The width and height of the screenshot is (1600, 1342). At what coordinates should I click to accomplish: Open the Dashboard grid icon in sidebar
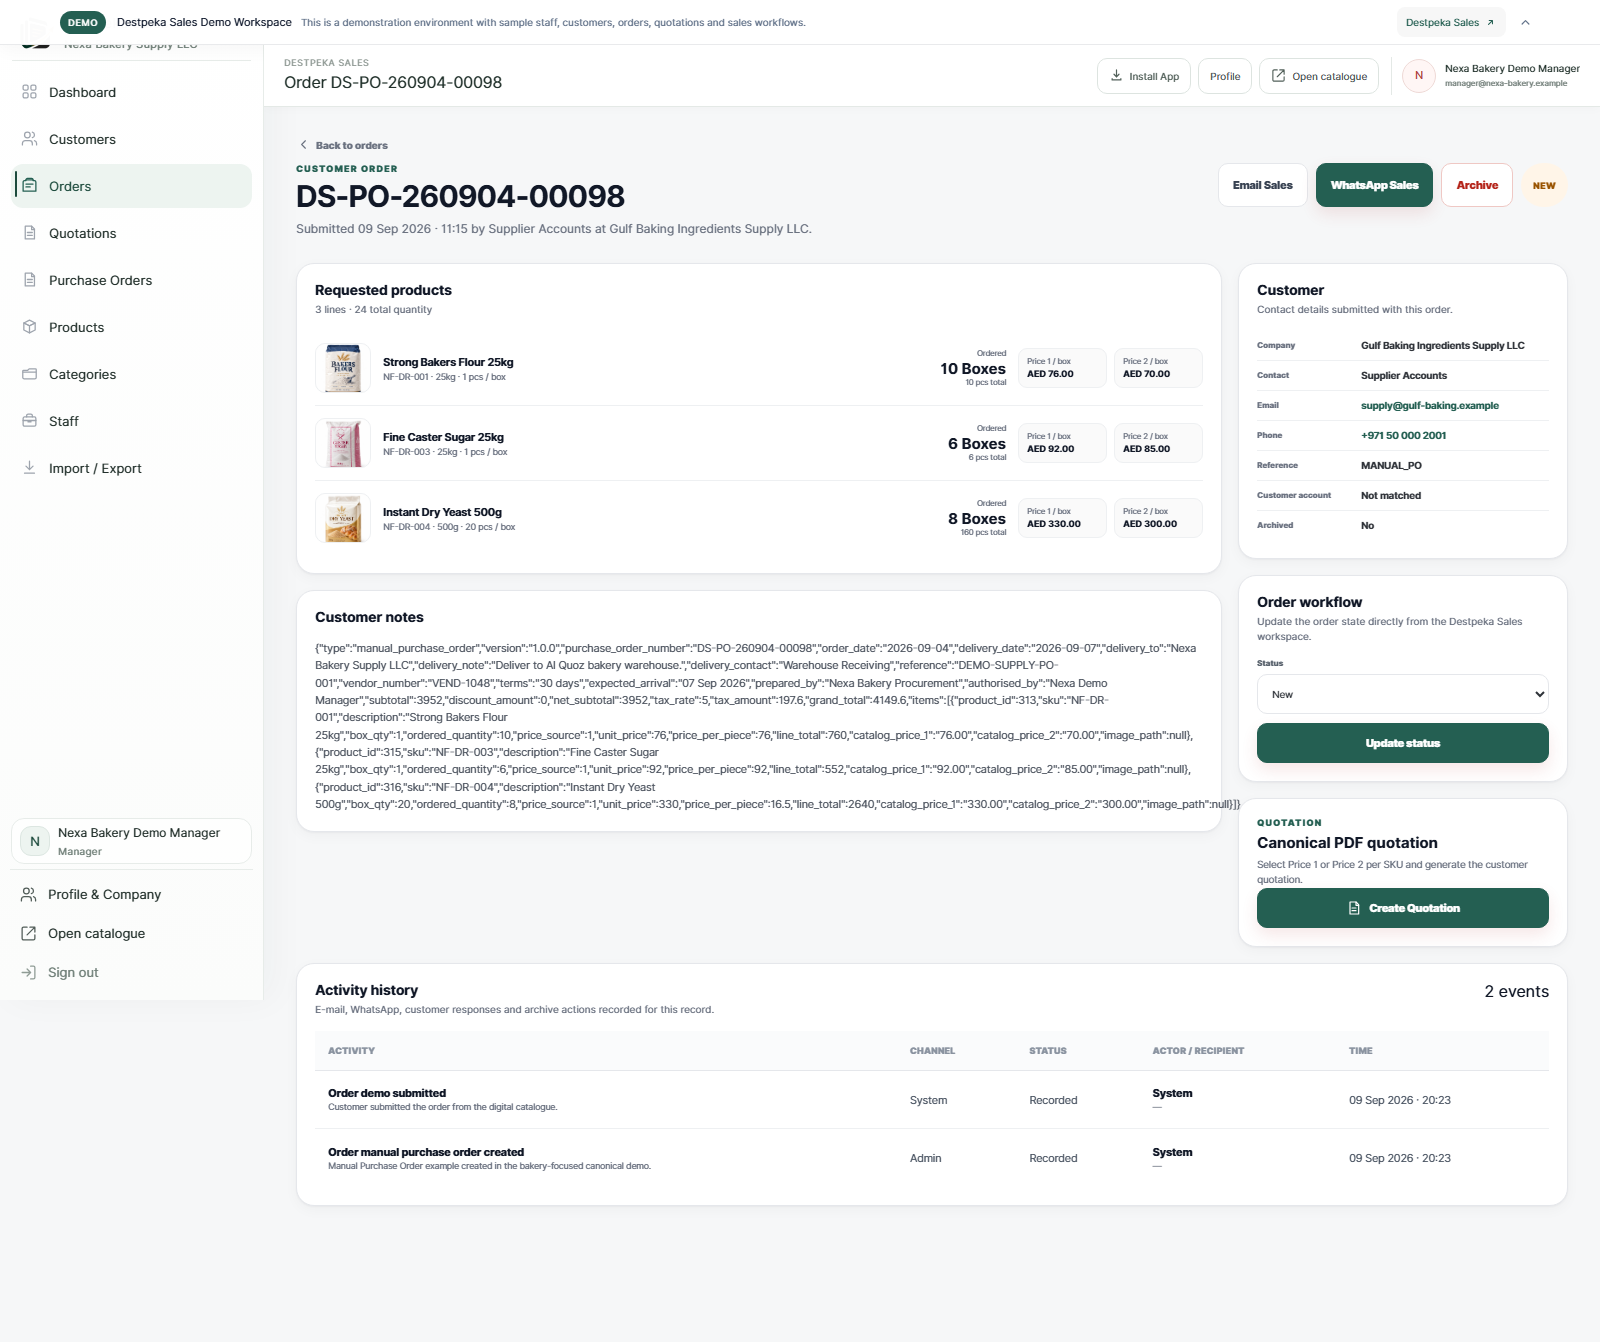click(29, 92)
